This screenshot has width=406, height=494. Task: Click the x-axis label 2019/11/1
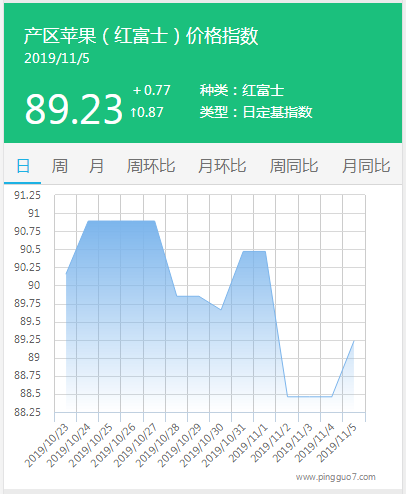tap(248, 443)
